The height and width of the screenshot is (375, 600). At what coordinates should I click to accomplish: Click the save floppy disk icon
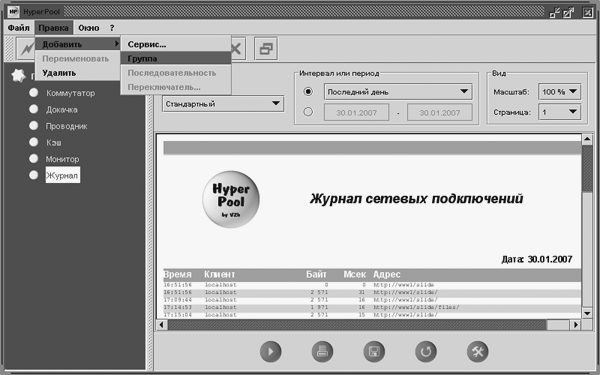tap(374, 351)
